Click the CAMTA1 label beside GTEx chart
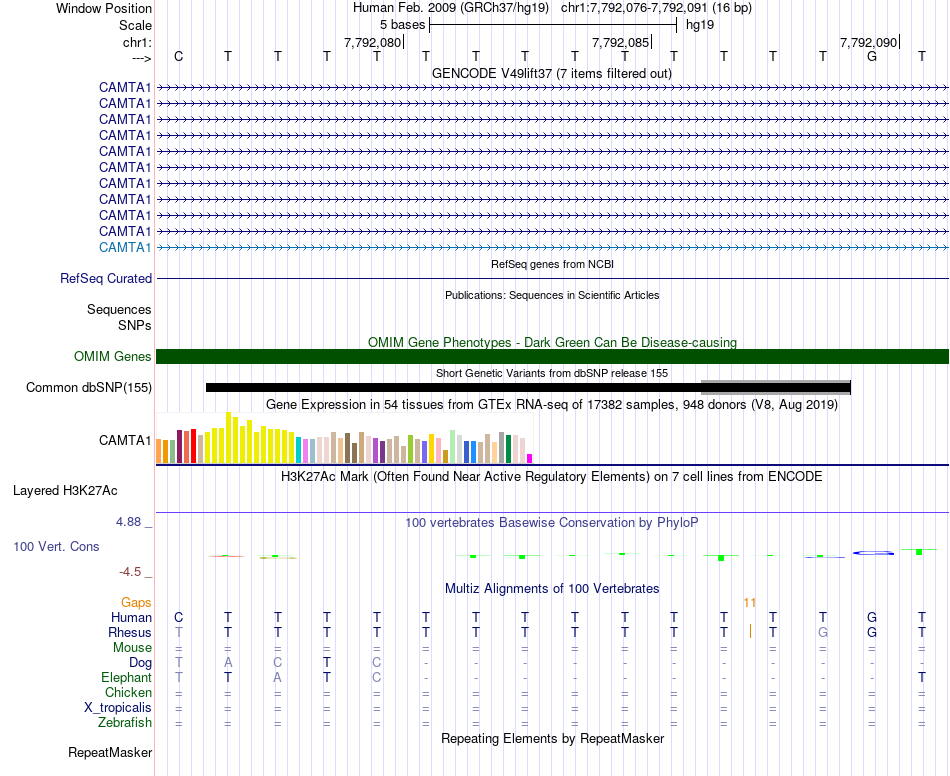This screenshot has width=950, height=776. [125, 440]
